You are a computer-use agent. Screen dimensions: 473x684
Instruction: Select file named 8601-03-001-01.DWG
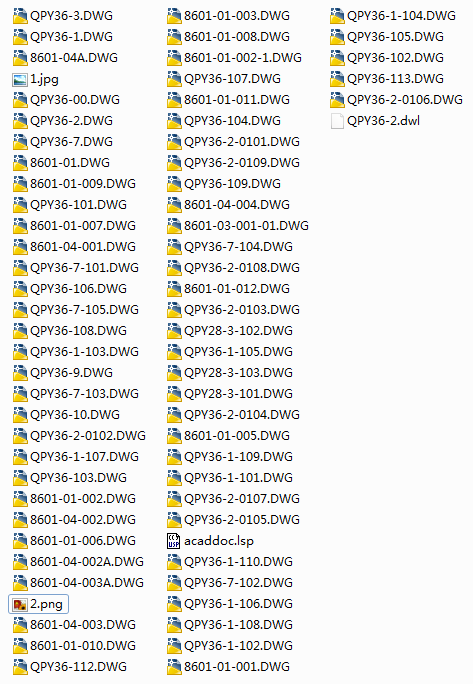click(246, 226)
